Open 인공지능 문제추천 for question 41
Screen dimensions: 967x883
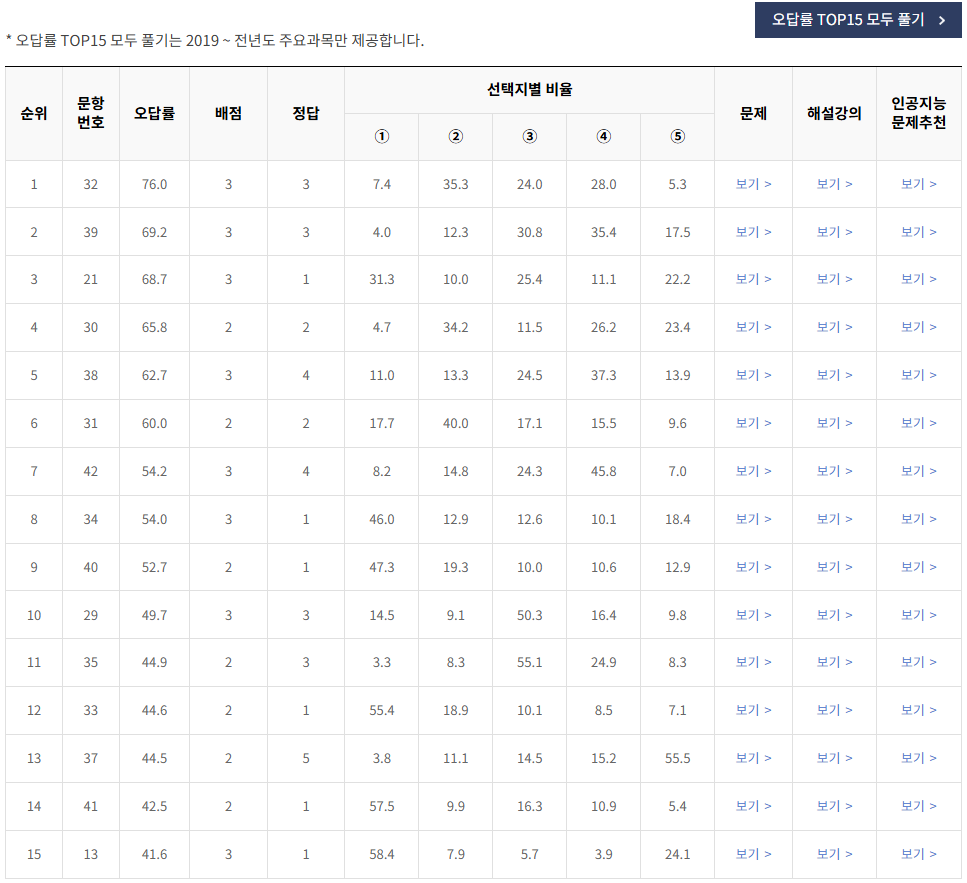917,806
